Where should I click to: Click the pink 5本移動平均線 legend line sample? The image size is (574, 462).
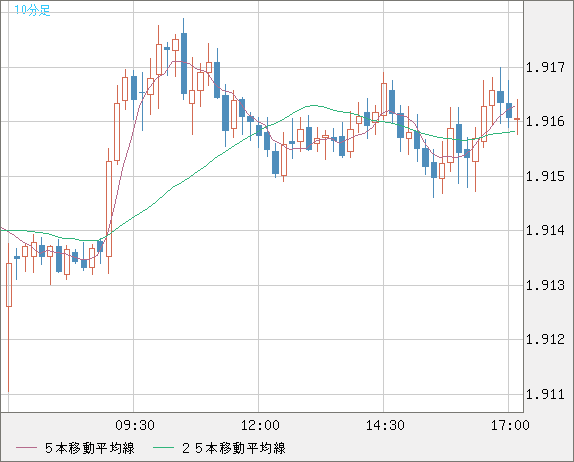click(x=26, y=448)
